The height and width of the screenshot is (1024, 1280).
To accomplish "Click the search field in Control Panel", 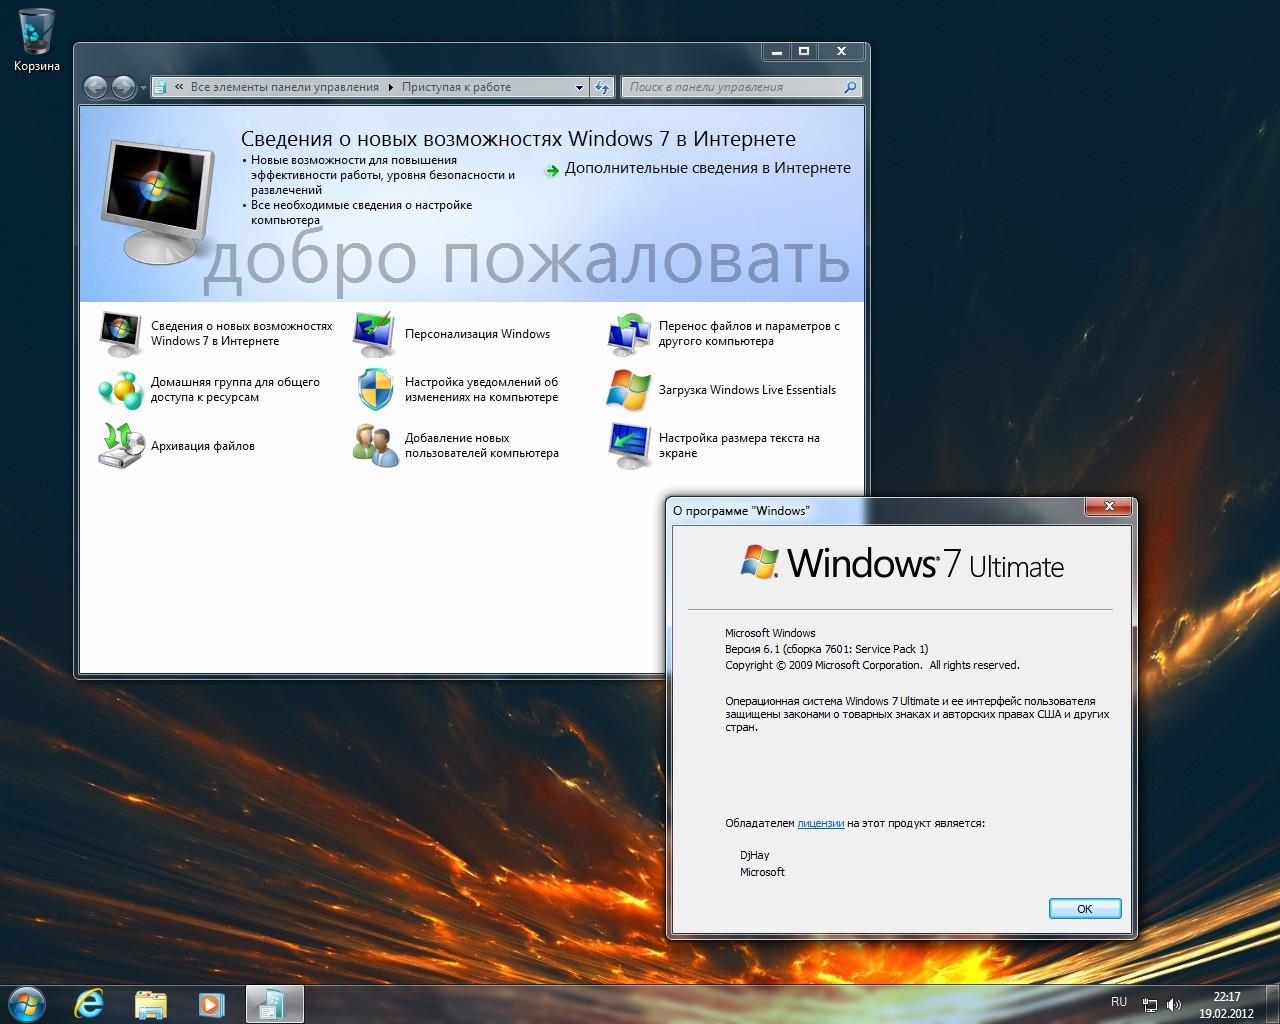I will click(741, 87).
